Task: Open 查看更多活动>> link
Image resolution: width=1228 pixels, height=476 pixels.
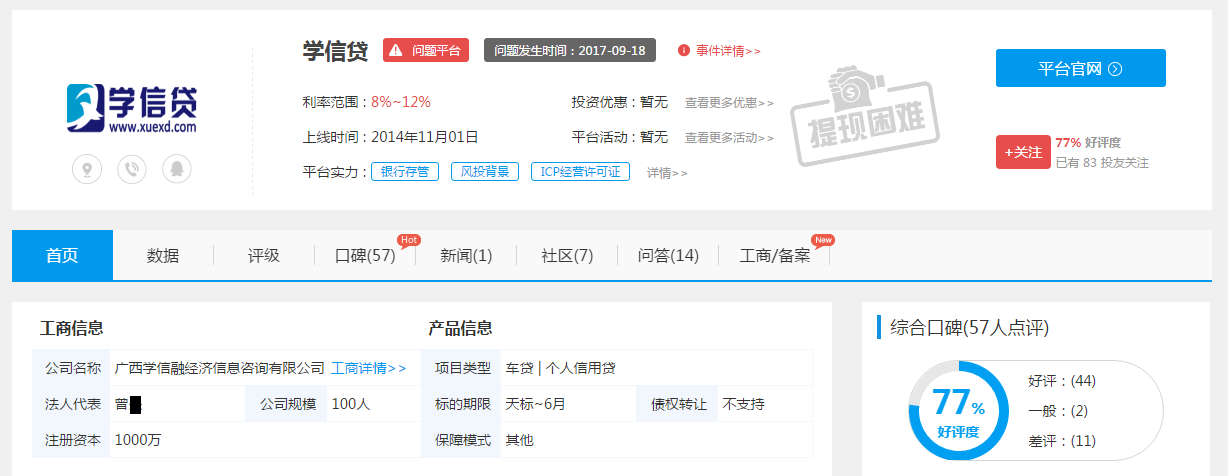Action: (730, 137)
